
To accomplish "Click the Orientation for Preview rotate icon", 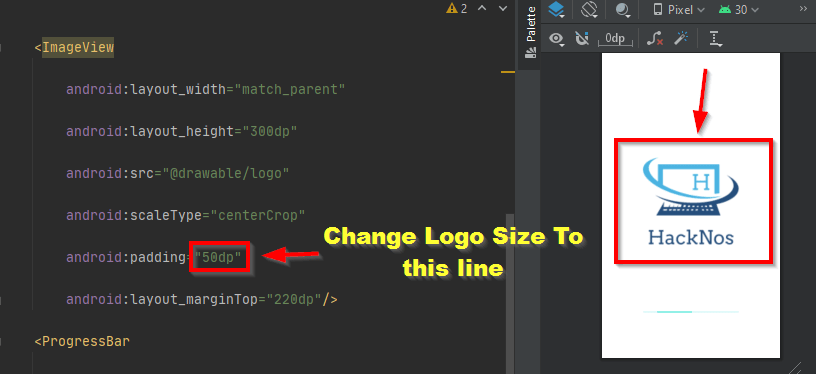I will click(x=590, y=10).
